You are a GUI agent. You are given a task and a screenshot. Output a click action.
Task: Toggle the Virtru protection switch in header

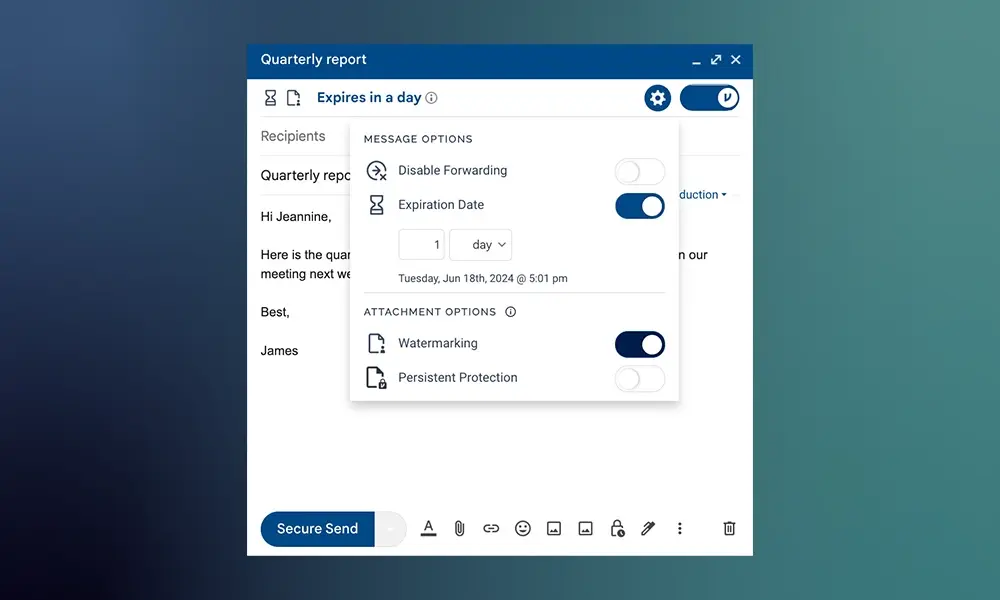[x=709, y=98]
